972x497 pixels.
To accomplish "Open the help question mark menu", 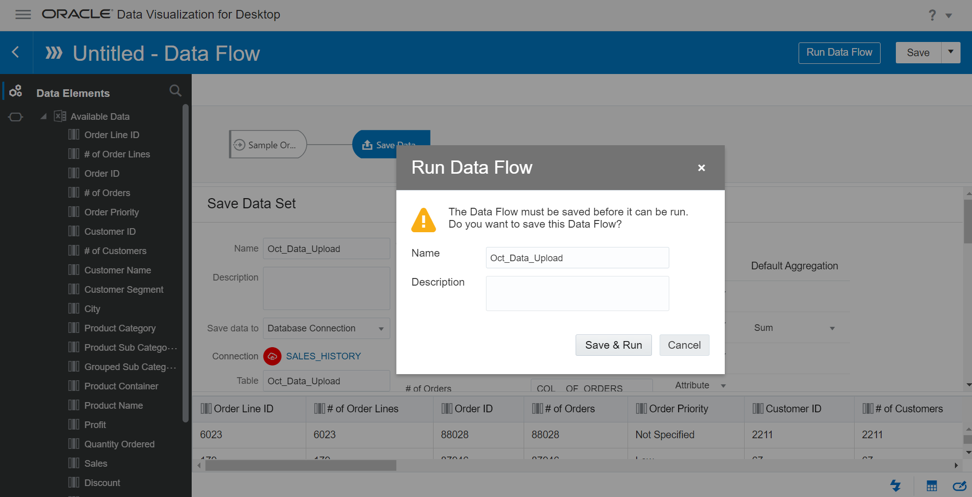I will (932, 15).
